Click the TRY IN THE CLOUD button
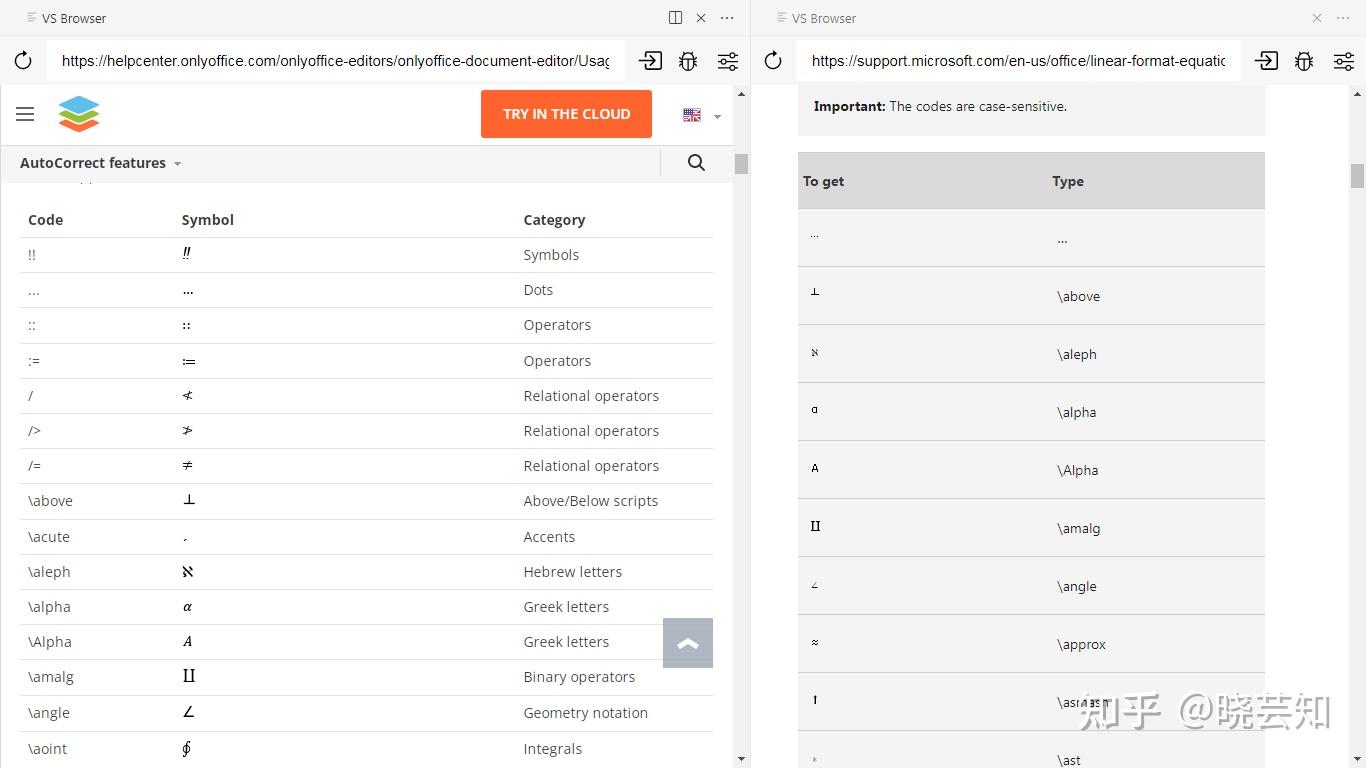The width and height of the screenshot is (1366, 768). (x=566, y=114)
